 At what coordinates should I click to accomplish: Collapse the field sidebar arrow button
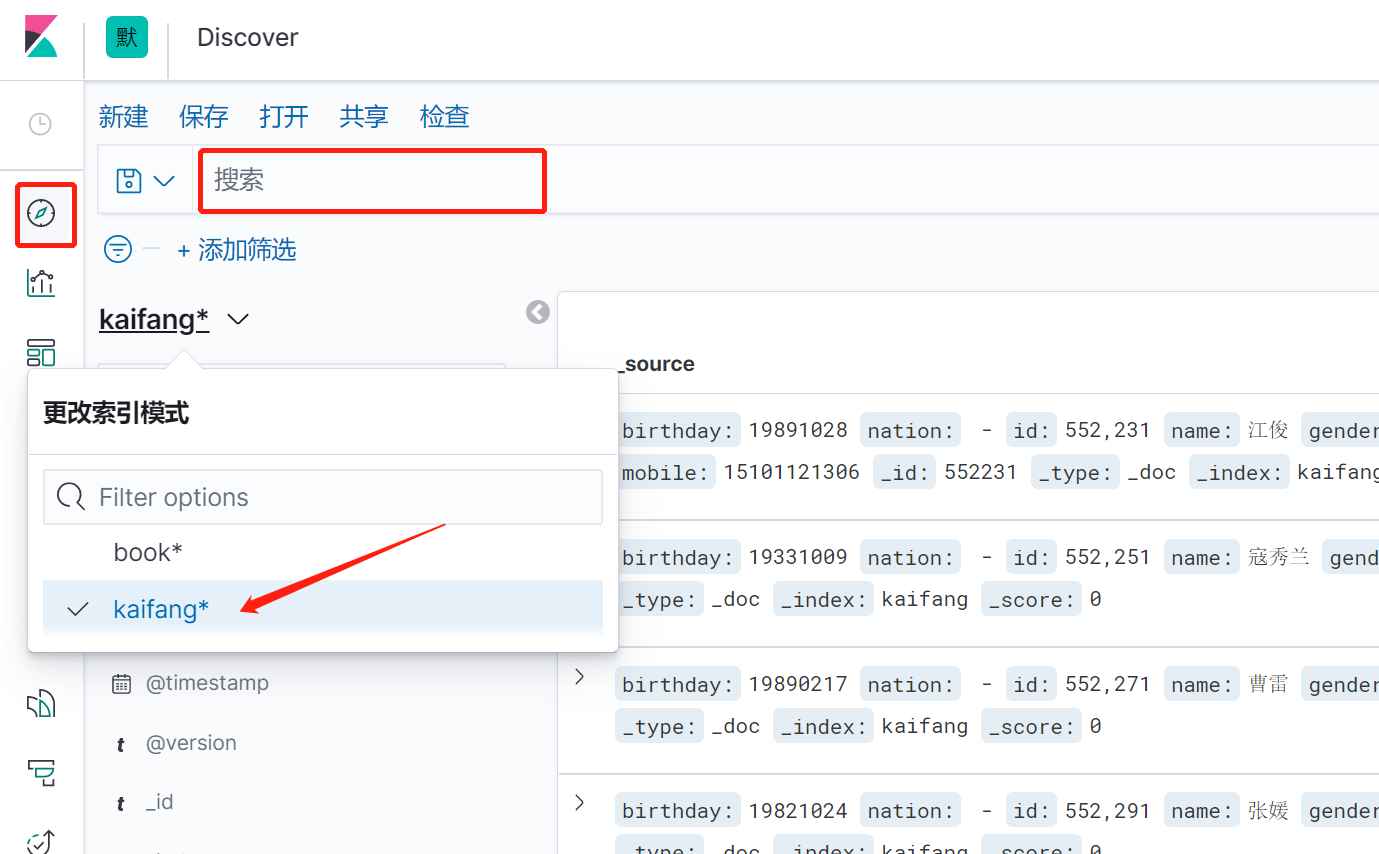[538, 313]
